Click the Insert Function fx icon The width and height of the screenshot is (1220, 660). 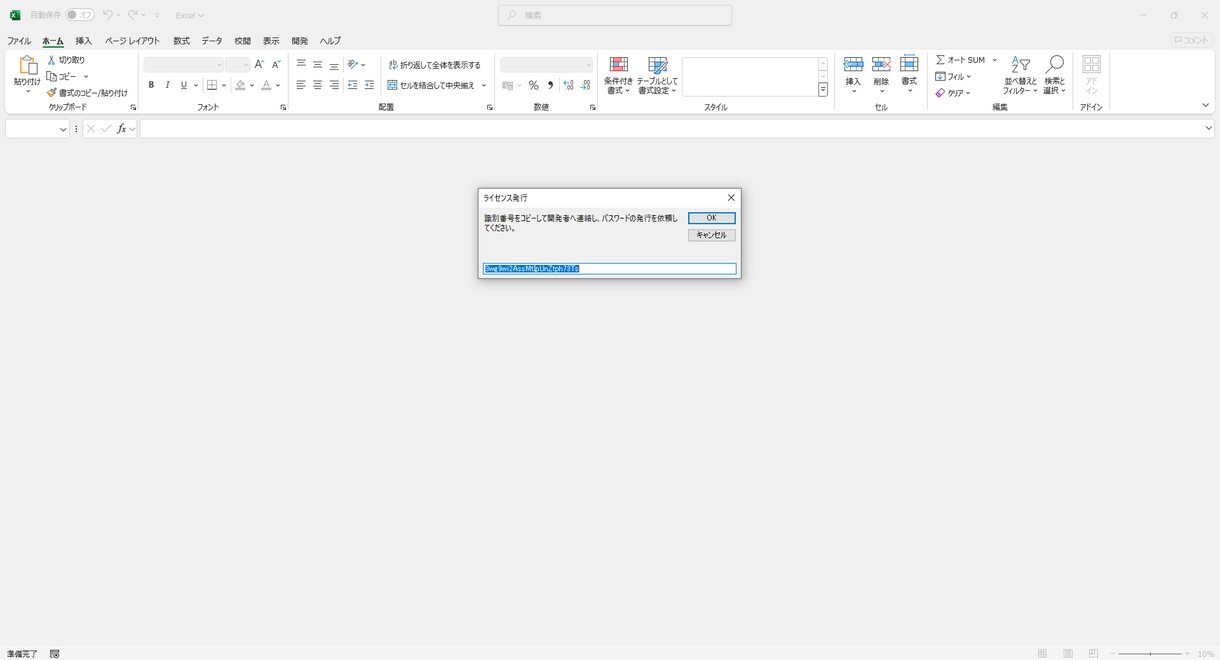pos(122,129)
